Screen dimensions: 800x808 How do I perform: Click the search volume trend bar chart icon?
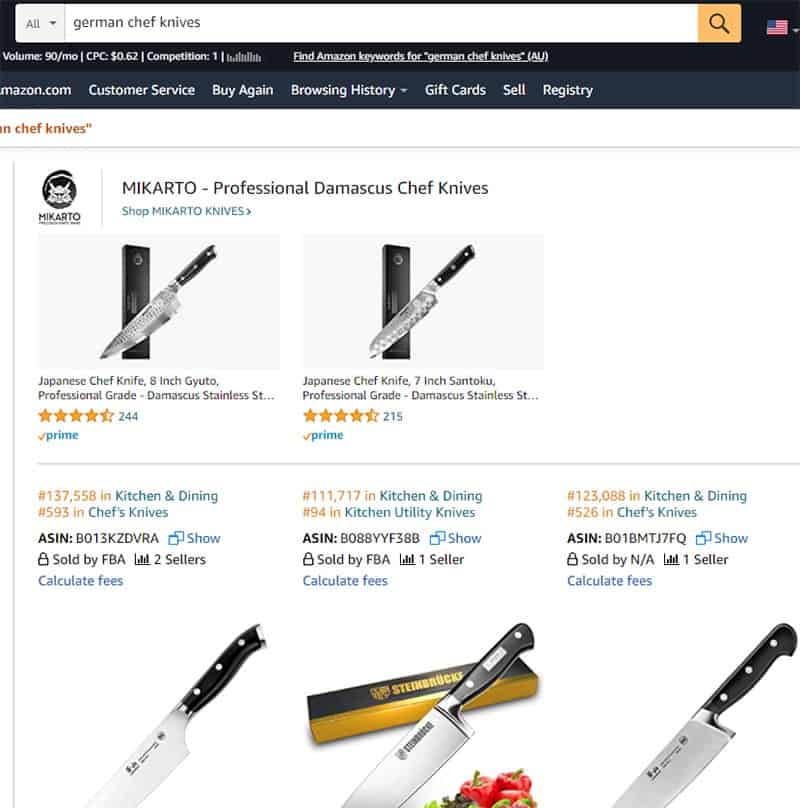tap(244, 57)
